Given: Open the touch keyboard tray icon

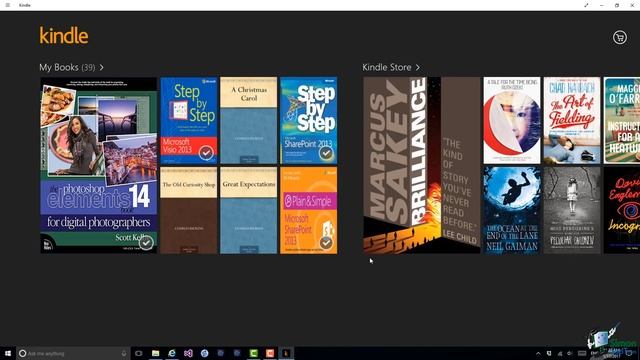Looking at the screenshot, I should (582, 353).
